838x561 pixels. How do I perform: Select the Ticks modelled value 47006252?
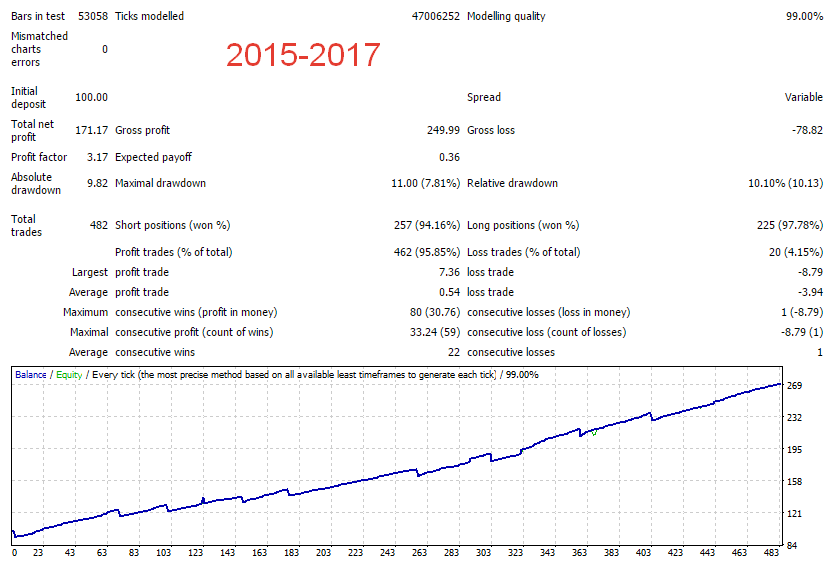click(x=436, y=17)
